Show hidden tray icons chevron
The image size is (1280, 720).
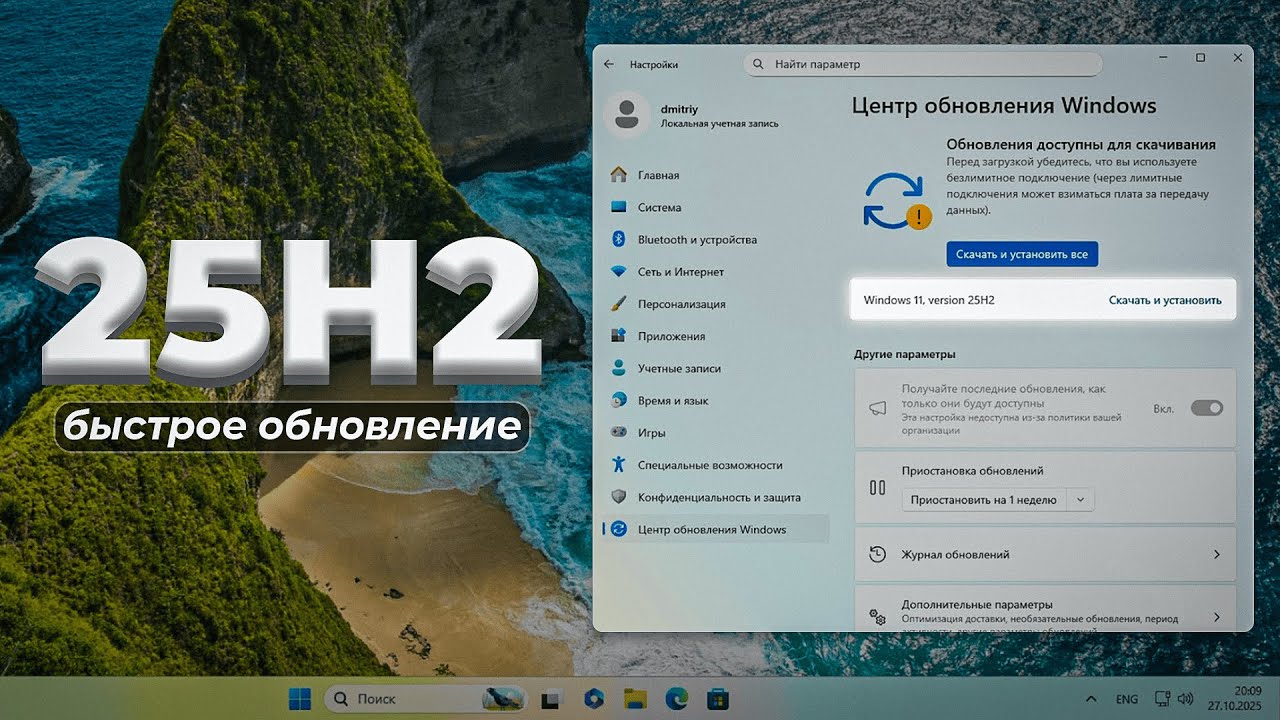(1089, 698)
